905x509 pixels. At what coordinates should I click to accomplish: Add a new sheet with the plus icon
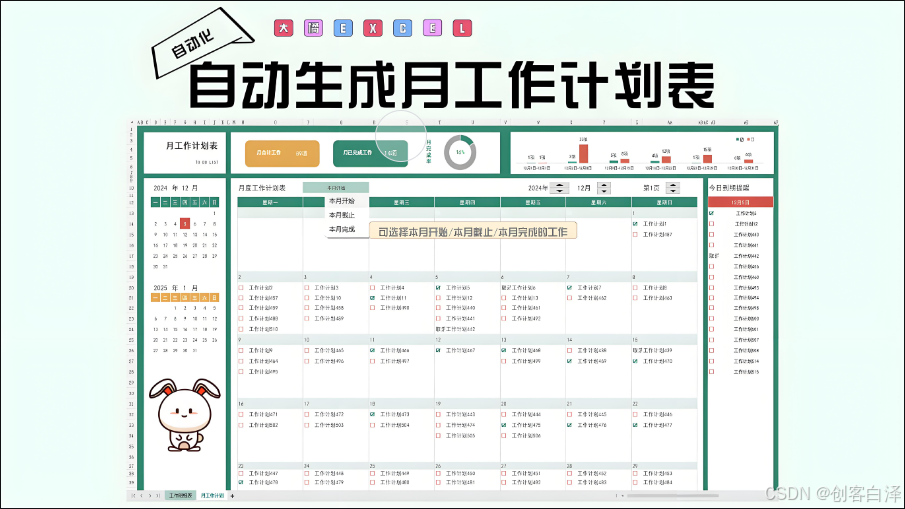coord(233,496)
